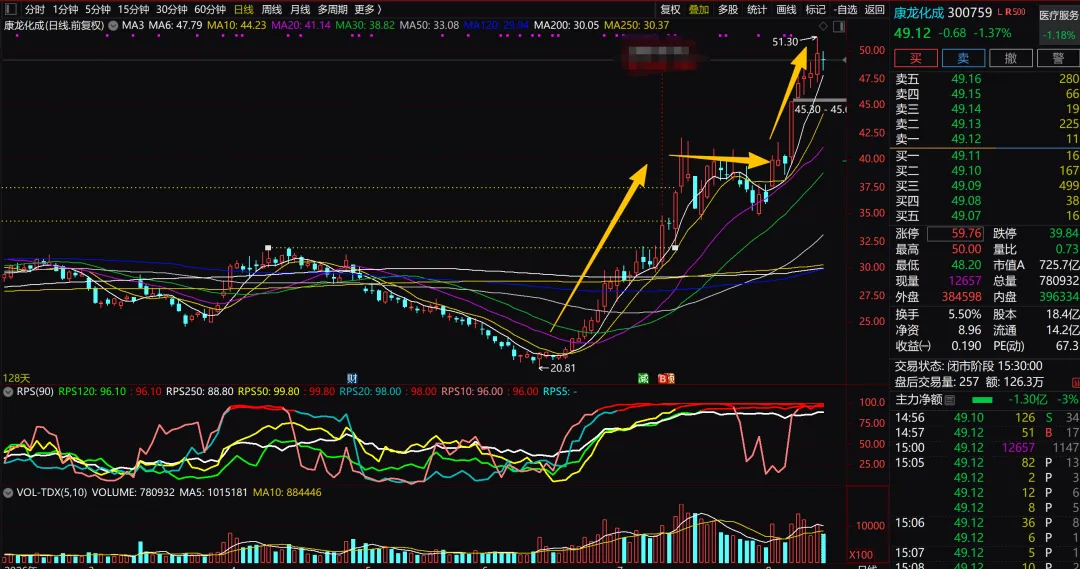1080x569 pixels.
Task: Click the blue 卖 sell button
Action: [x=963, y=59]
